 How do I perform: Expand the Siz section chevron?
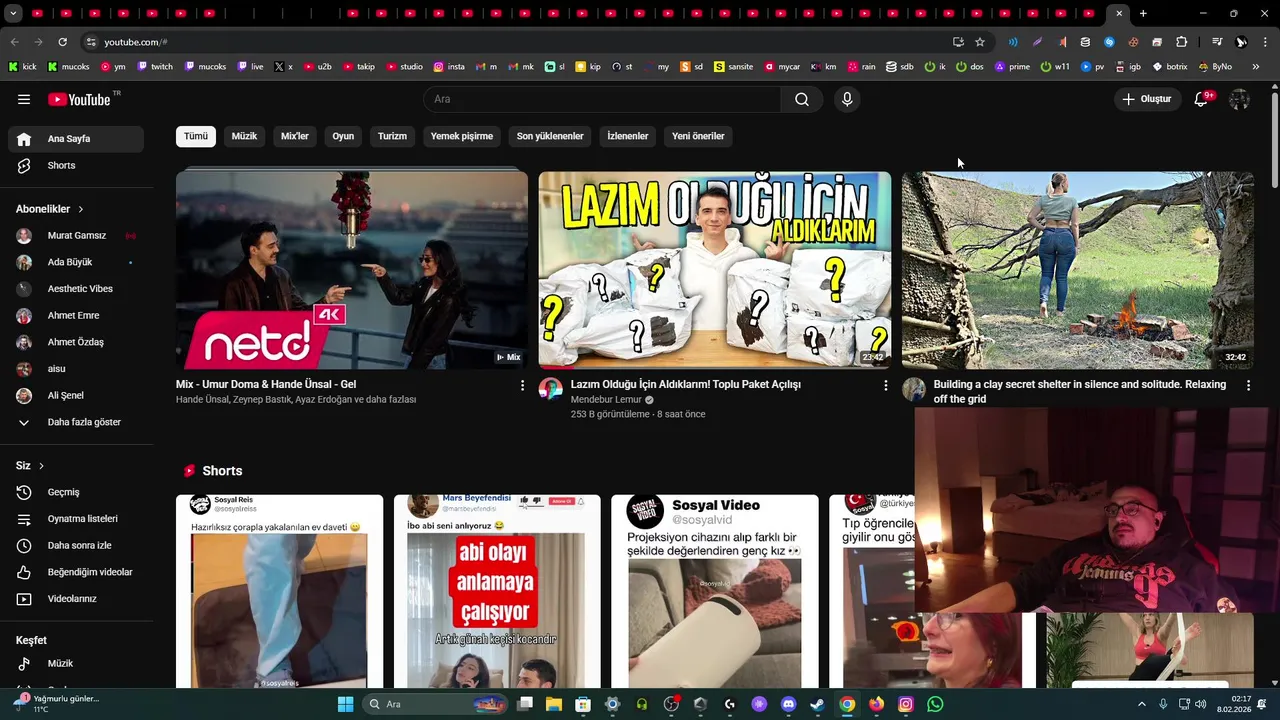pos(41,466)
